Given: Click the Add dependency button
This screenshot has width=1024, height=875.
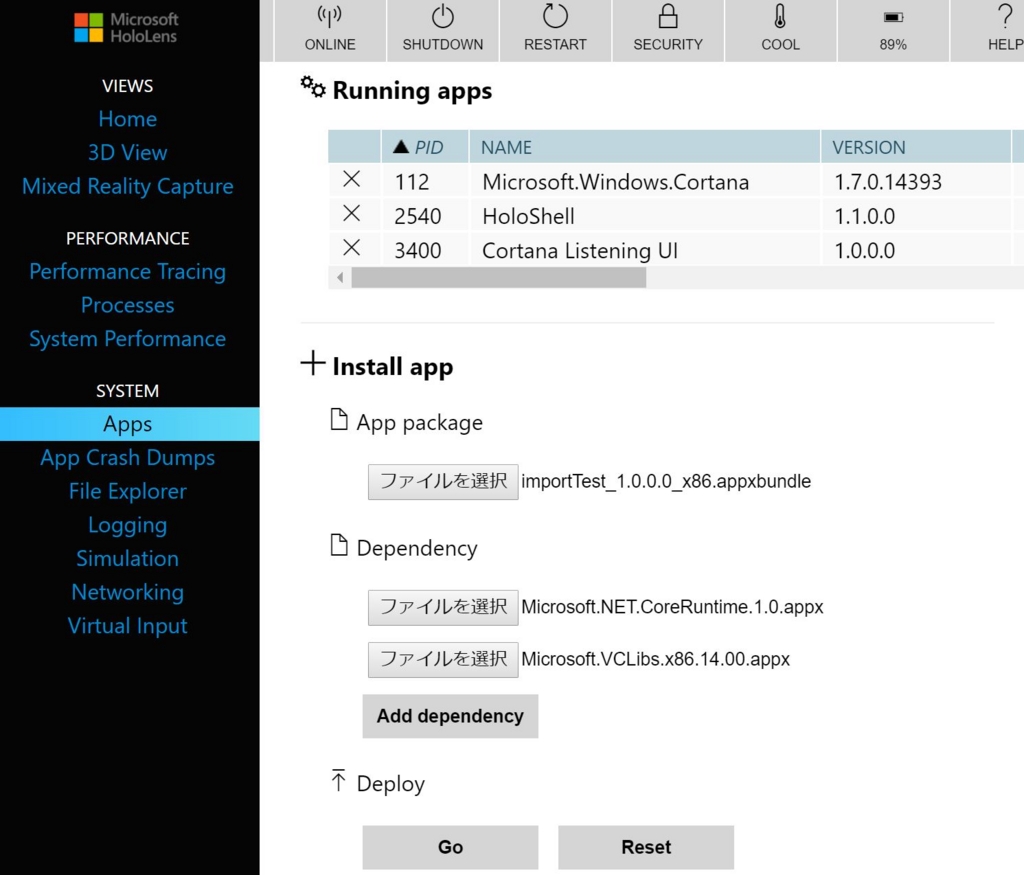Looking at the screenshot, I should tap(450, 716).
